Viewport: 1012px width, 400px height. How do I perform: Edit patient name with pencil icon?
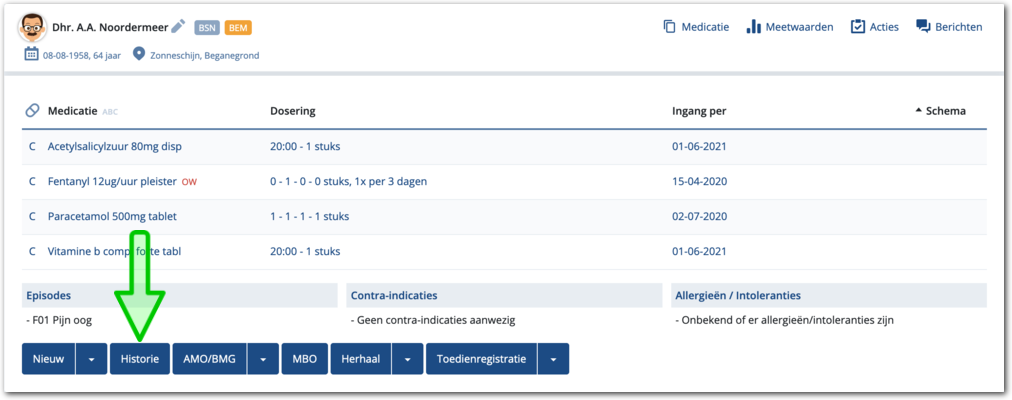178,27
